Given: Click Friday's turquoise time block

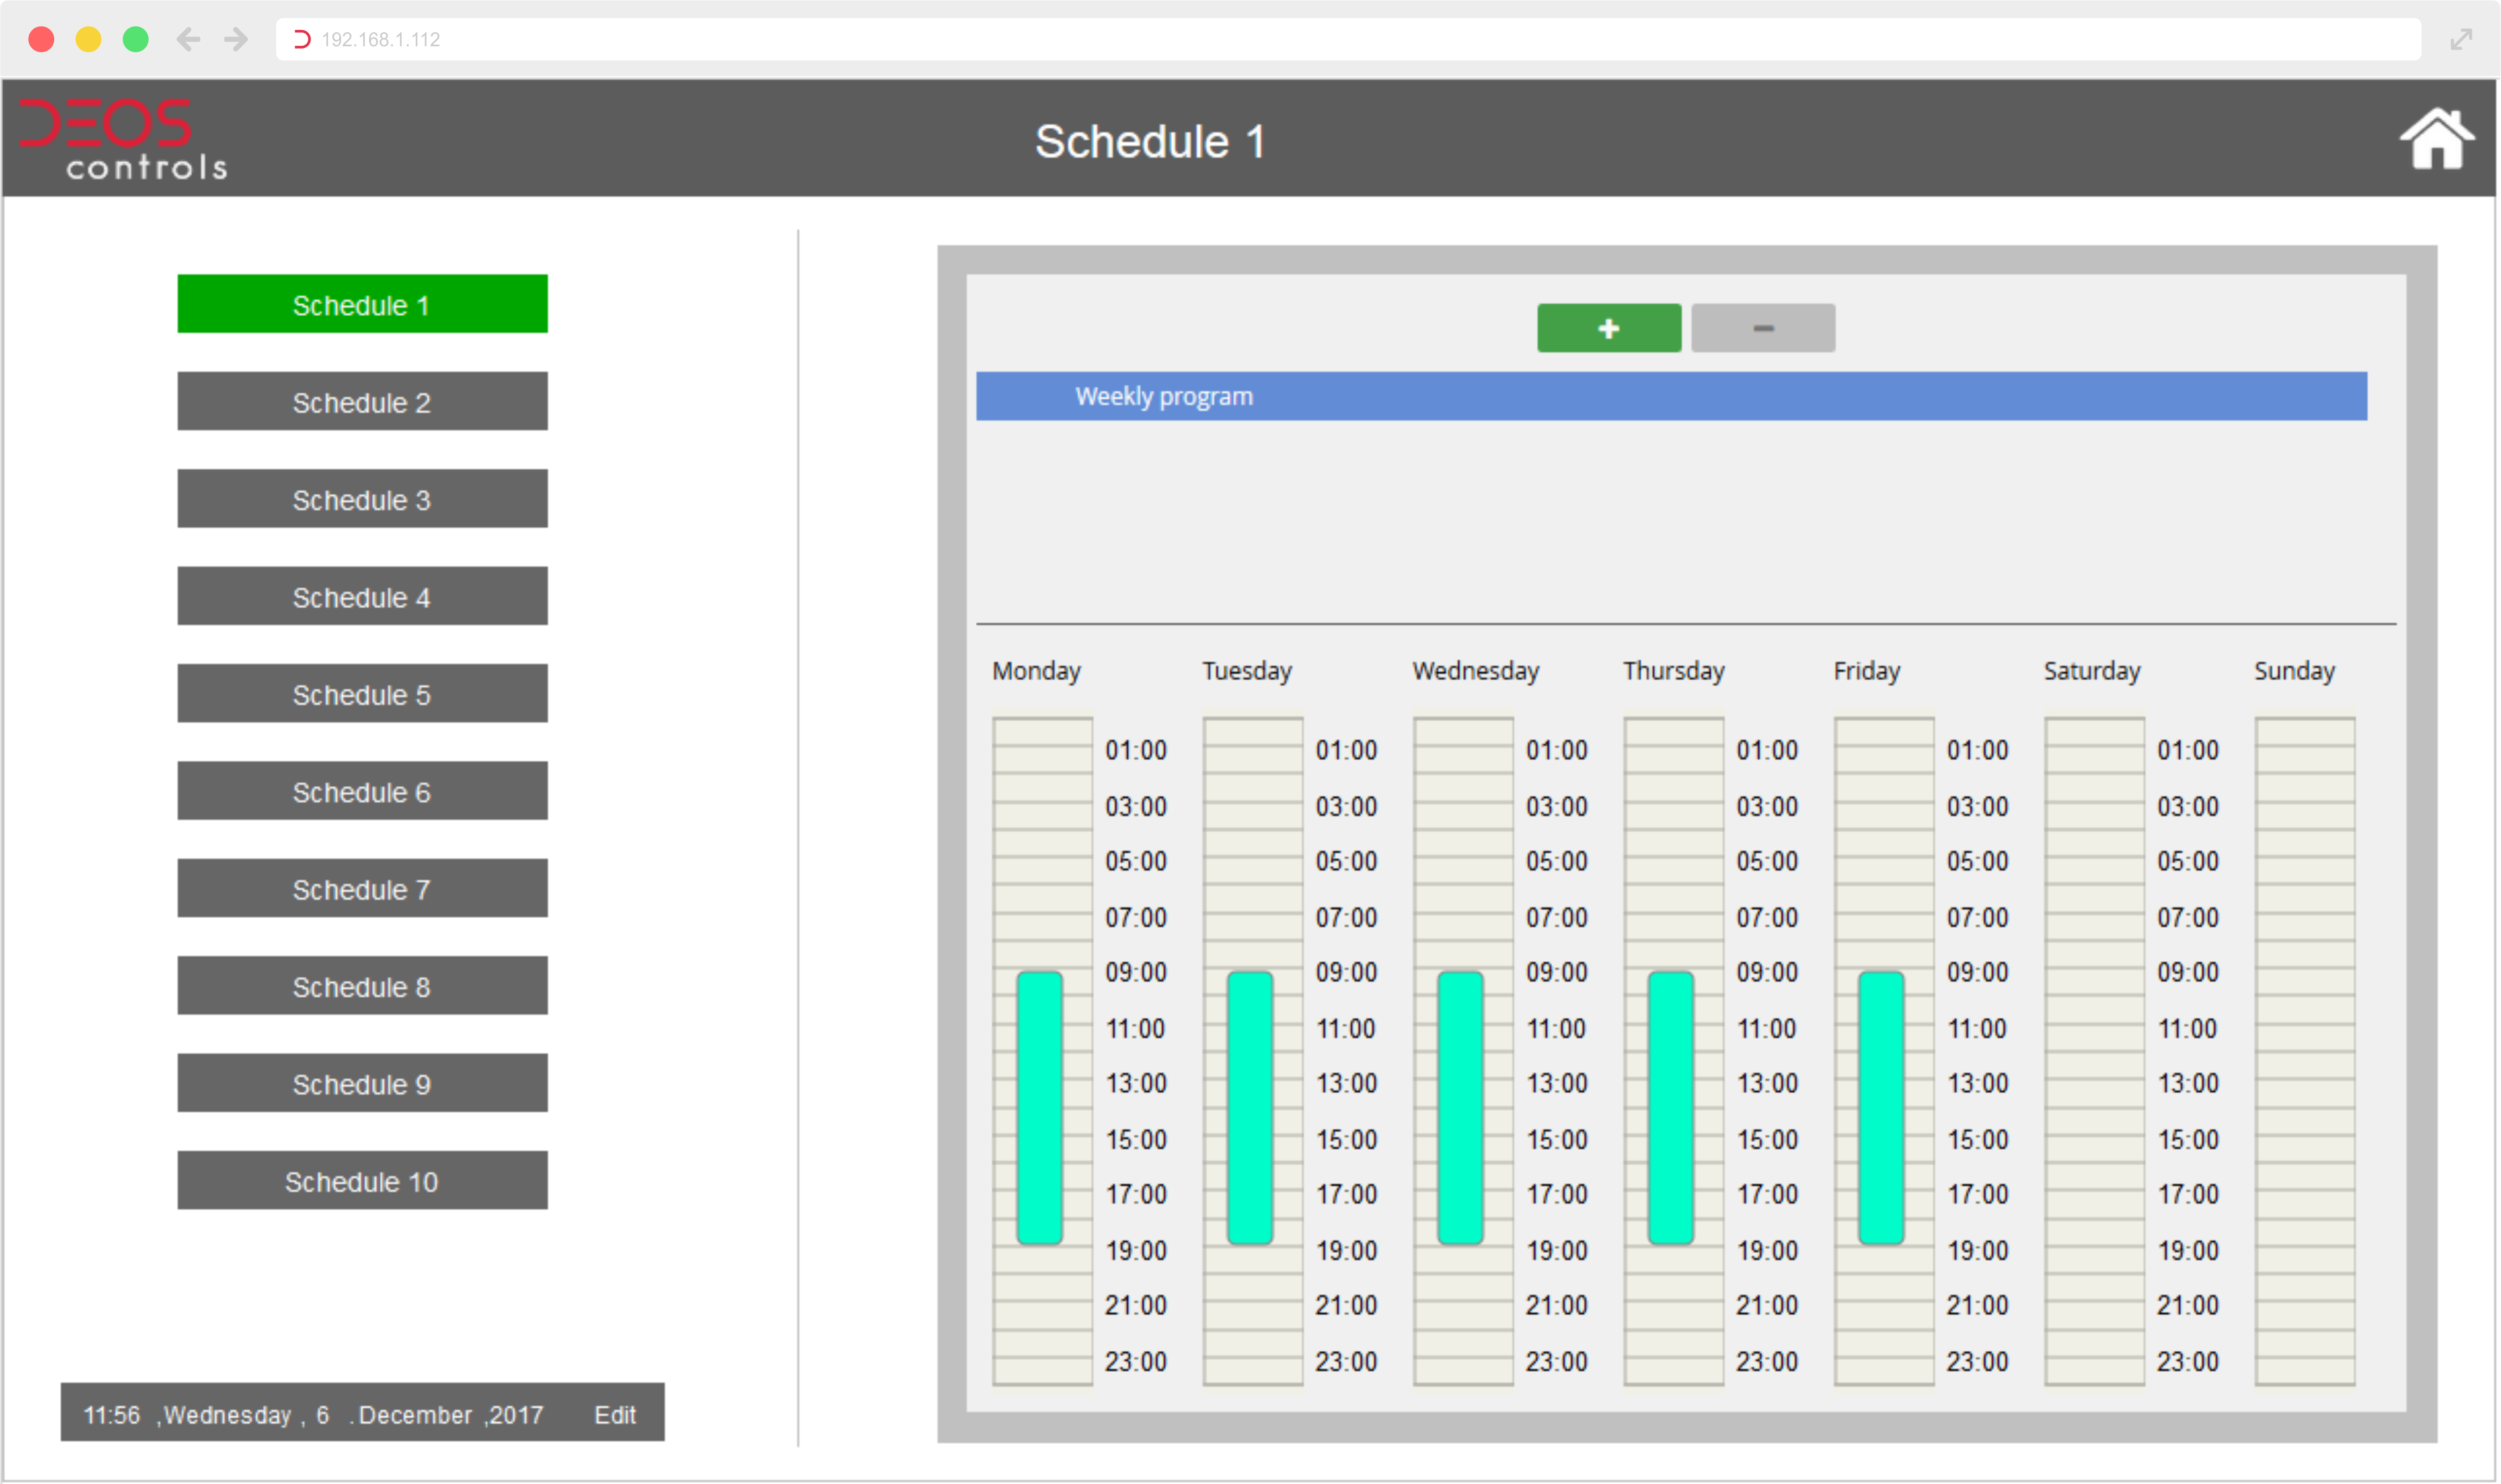Looking at the screenshot, I should point(1880,1107).
